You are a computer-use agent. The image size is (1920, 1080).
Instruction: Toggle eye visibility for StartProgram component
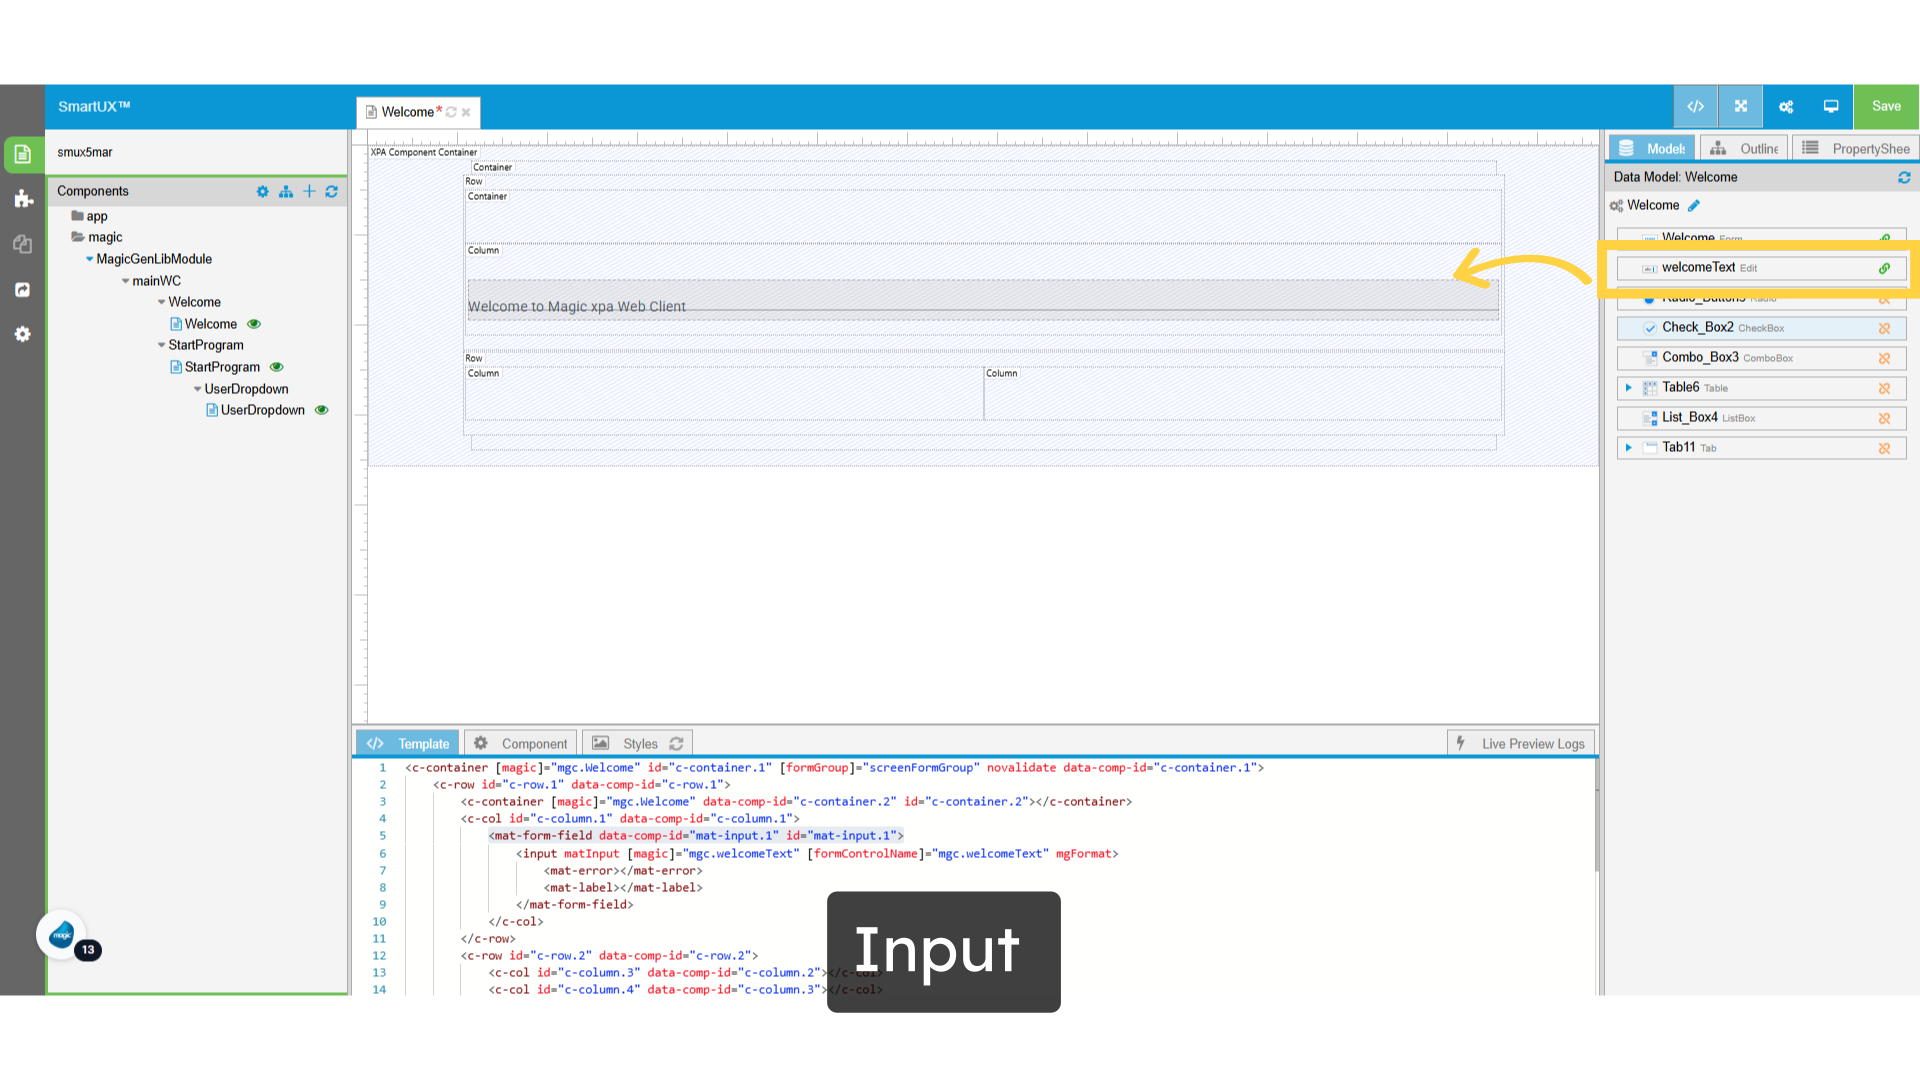coord(277,367)
